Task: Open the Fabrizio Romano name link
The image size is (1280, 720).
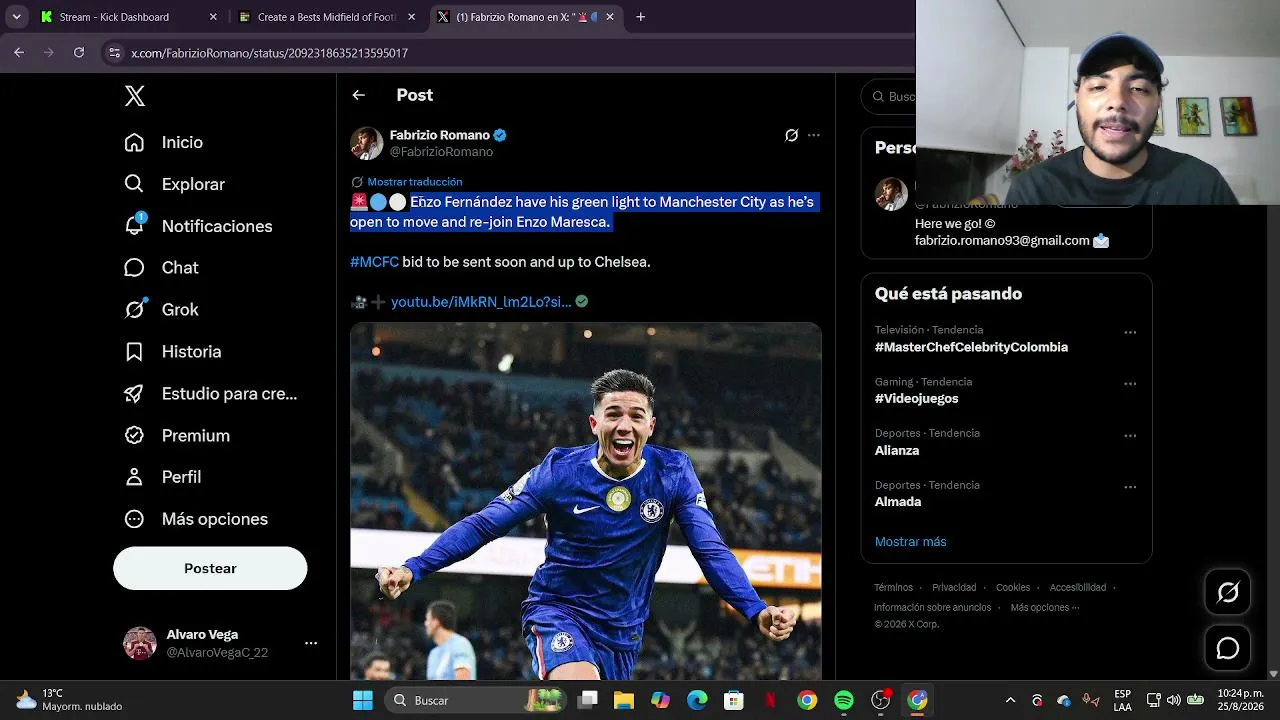Action: click(x=439, y=135)
